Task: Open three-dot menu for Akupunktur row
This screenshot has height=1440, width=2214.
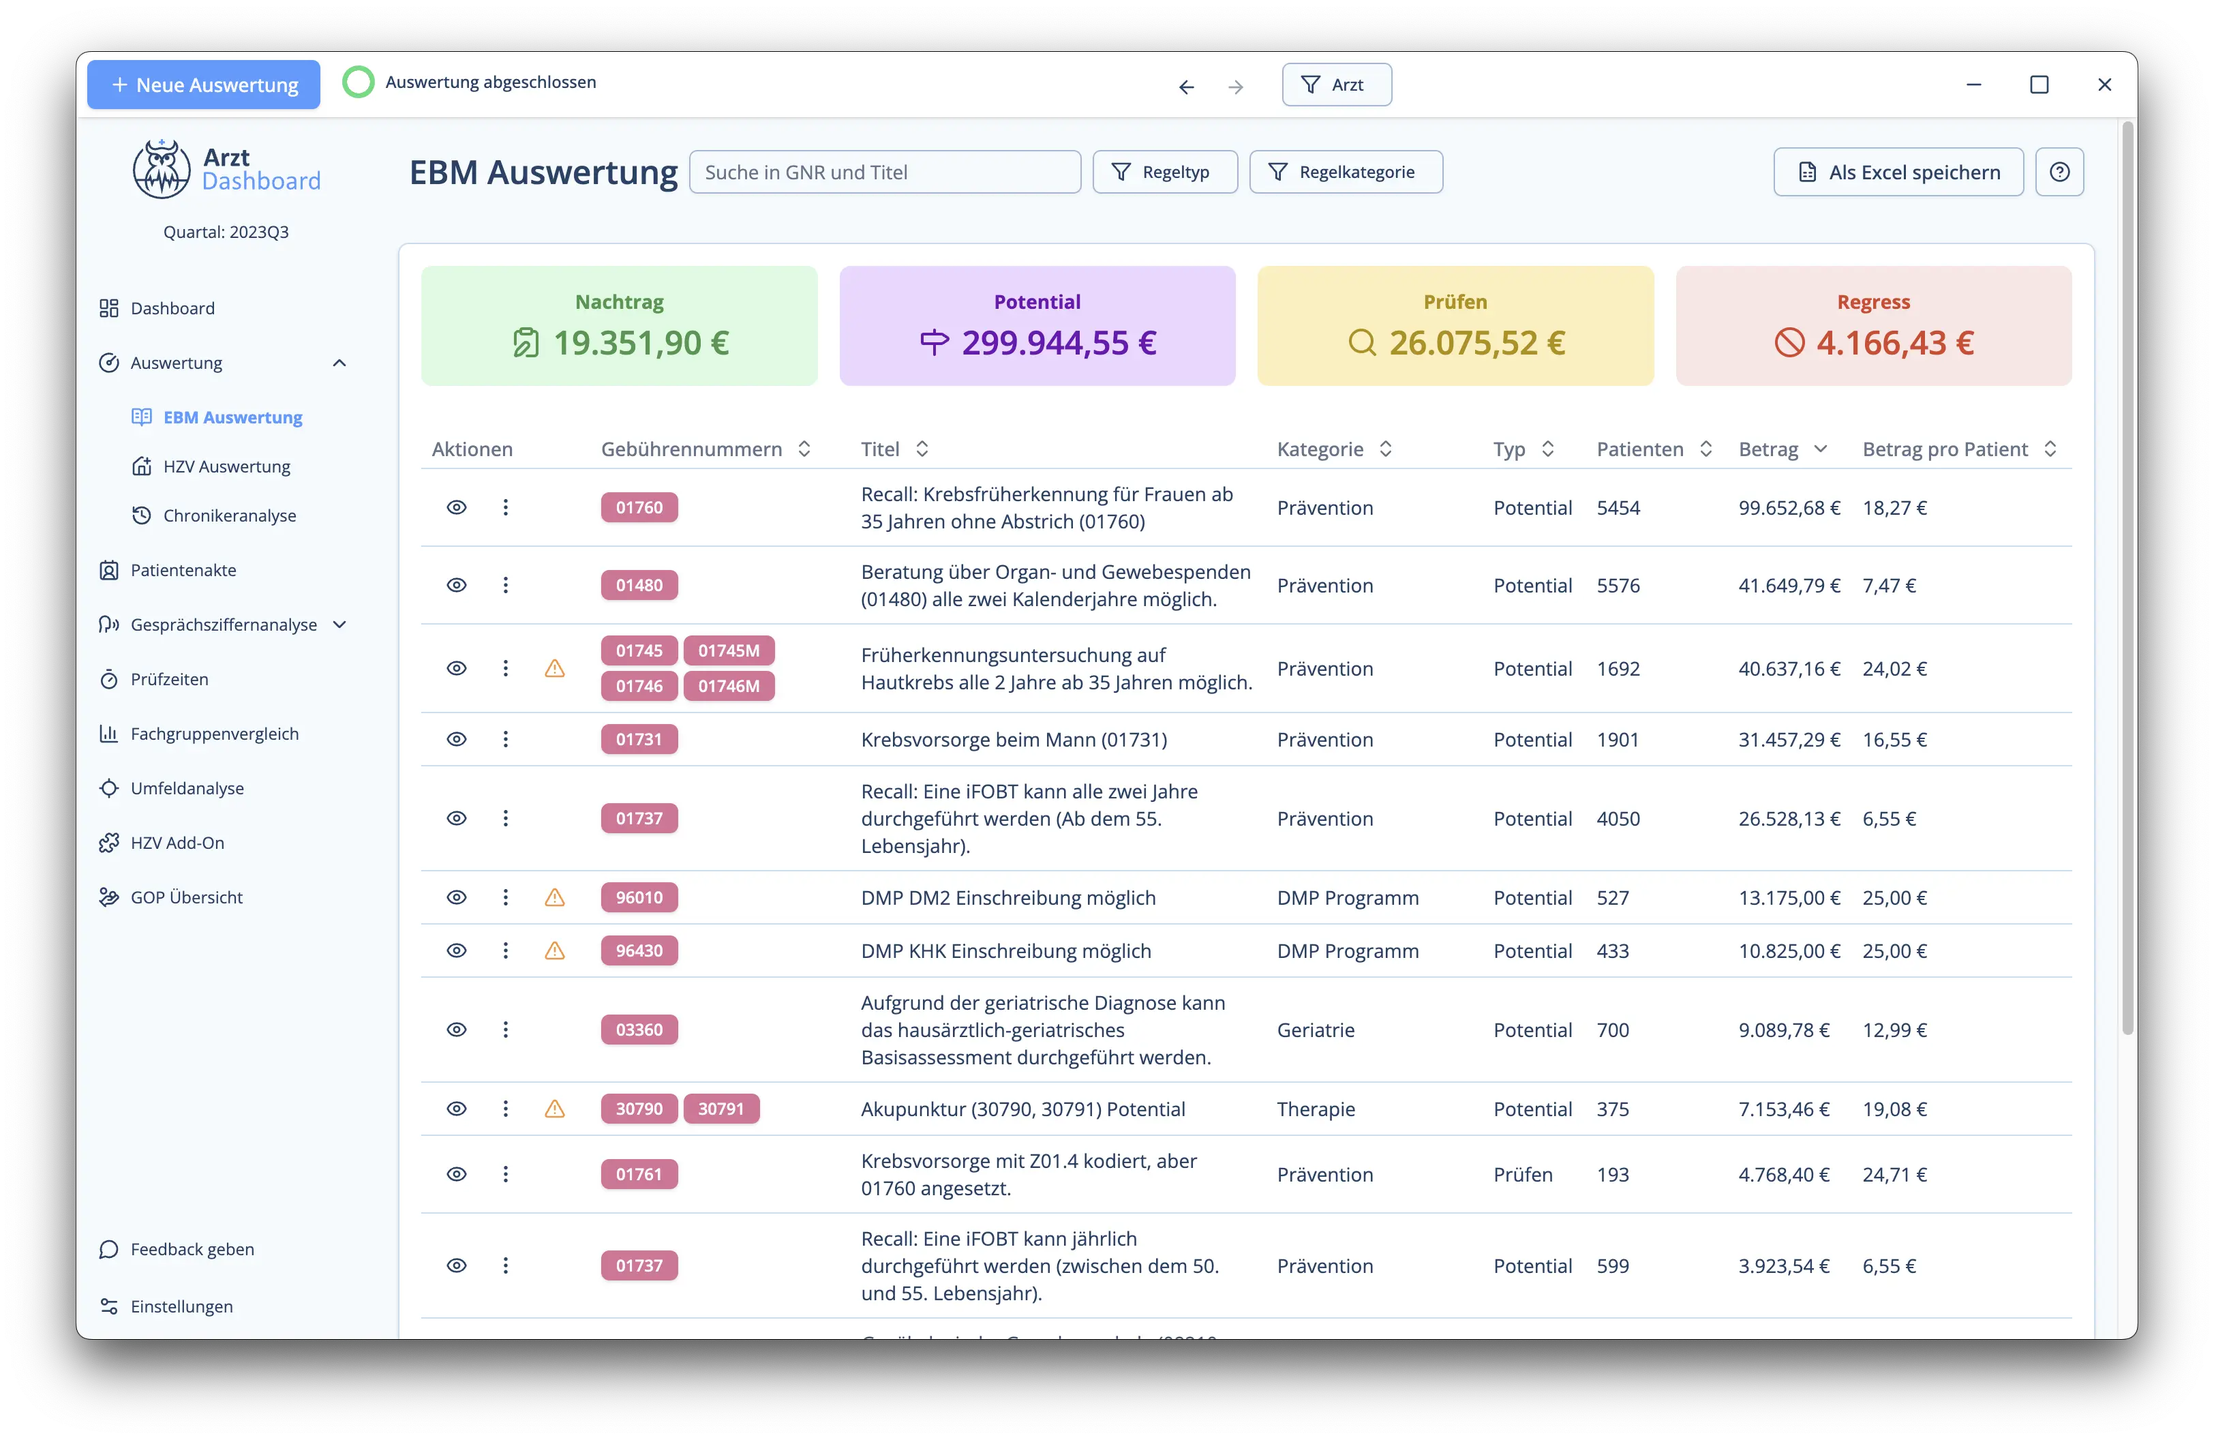Action: coord(505,1108)
